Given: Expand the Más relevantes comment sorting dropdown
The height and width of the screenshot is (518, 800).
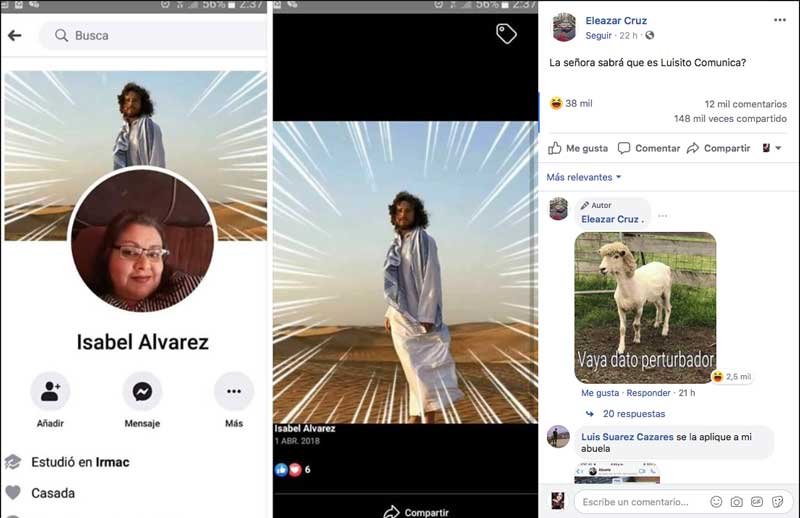Looking at the screenshot, I should pyautogui.click(x=584, y=177).
